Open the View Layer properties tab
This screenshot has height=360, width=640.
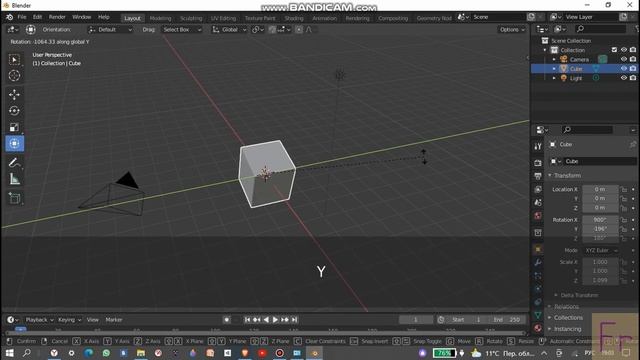point(538,189)
